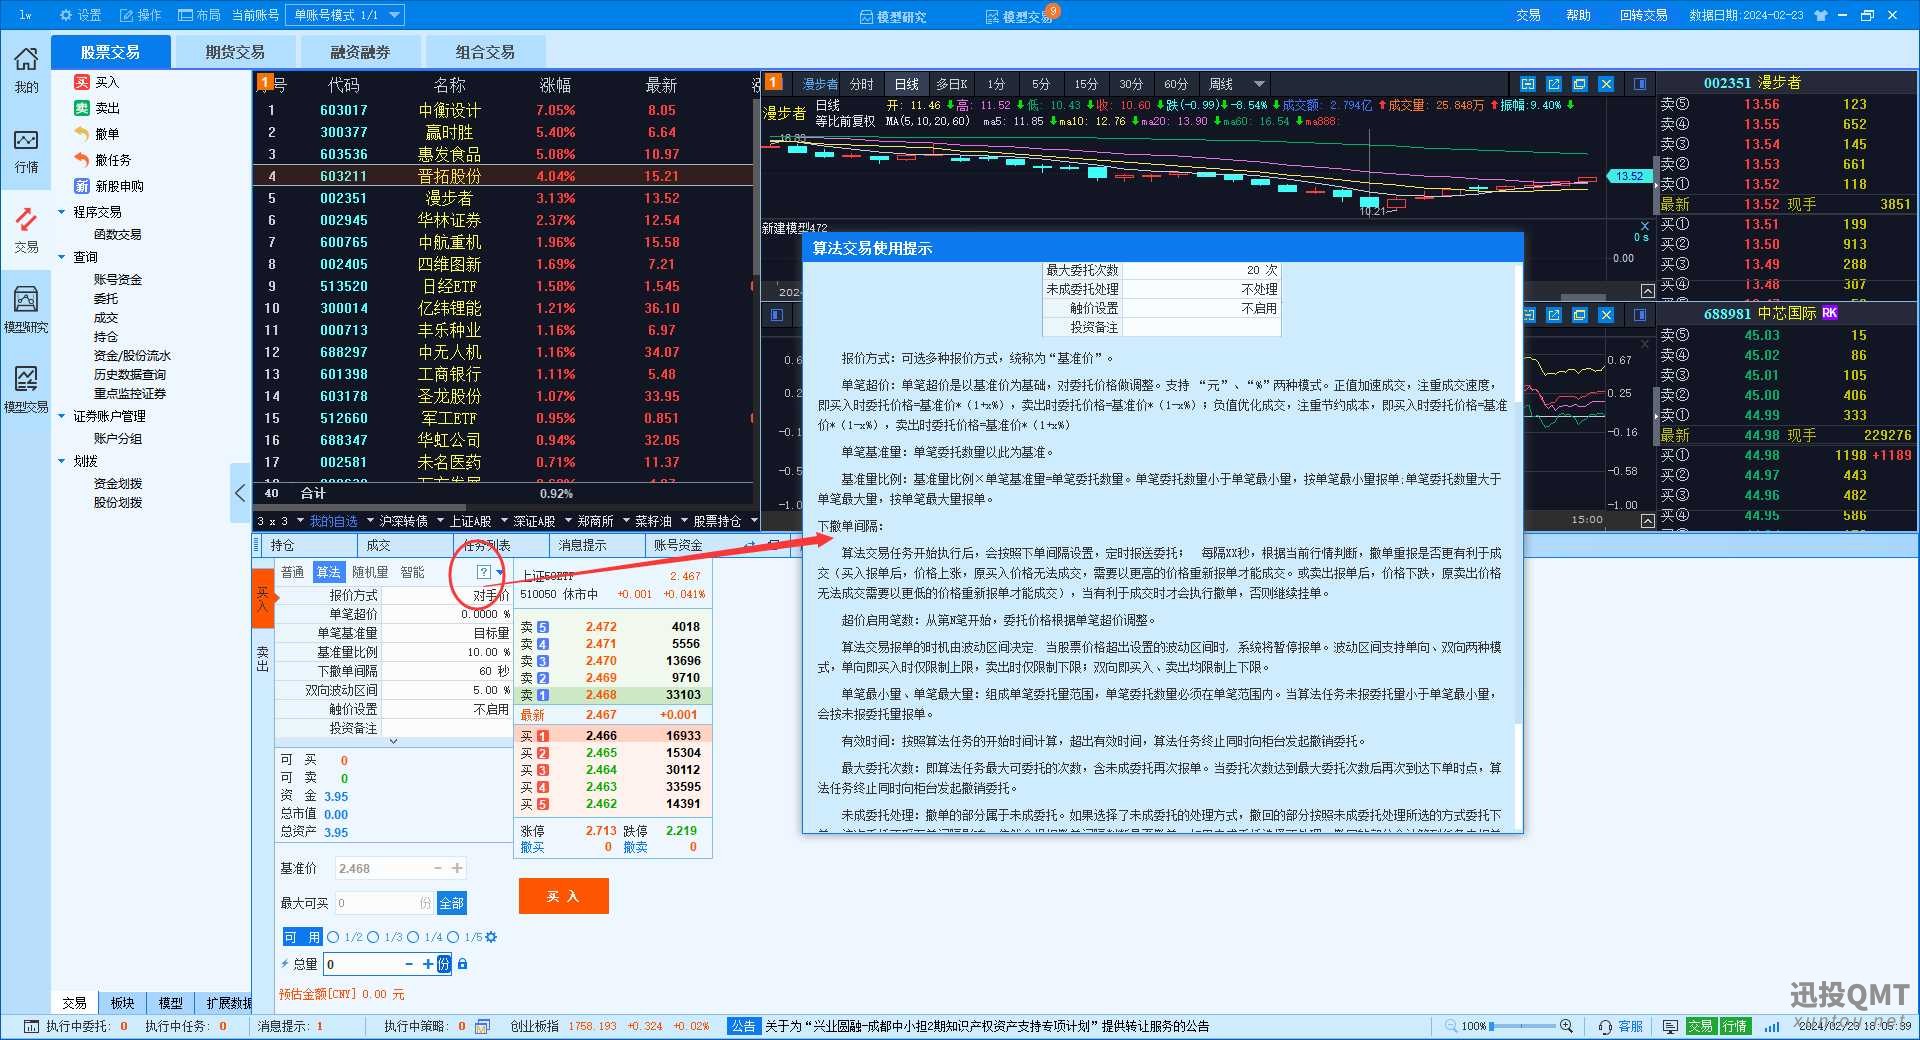Click the algorithm help question-mark icon
The width and height of the screenshot is (1920, 1040).
coord(483,572)
